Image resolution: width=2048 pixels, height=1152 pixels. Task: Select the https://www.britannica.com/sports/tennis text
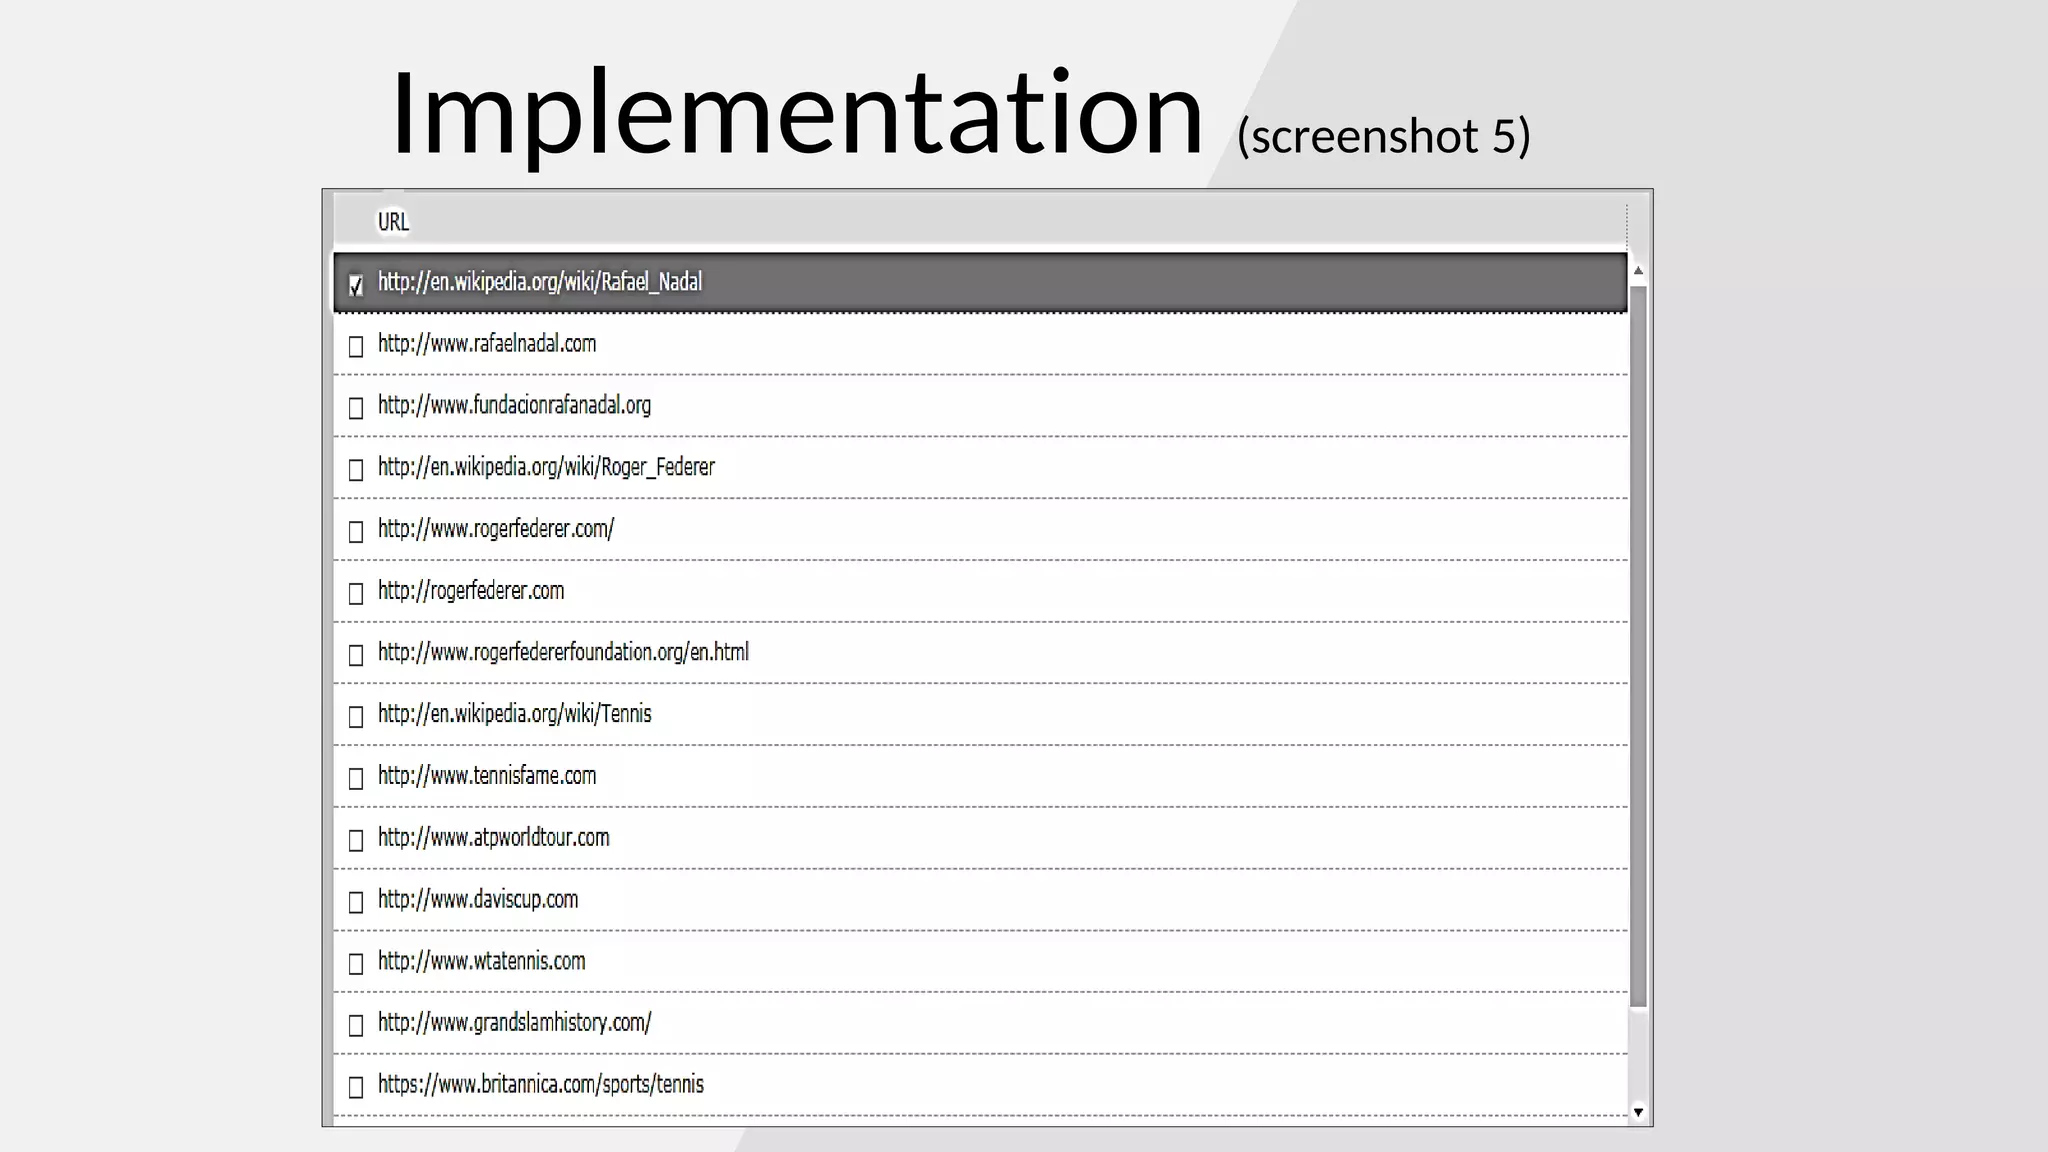coord(541,1085)
